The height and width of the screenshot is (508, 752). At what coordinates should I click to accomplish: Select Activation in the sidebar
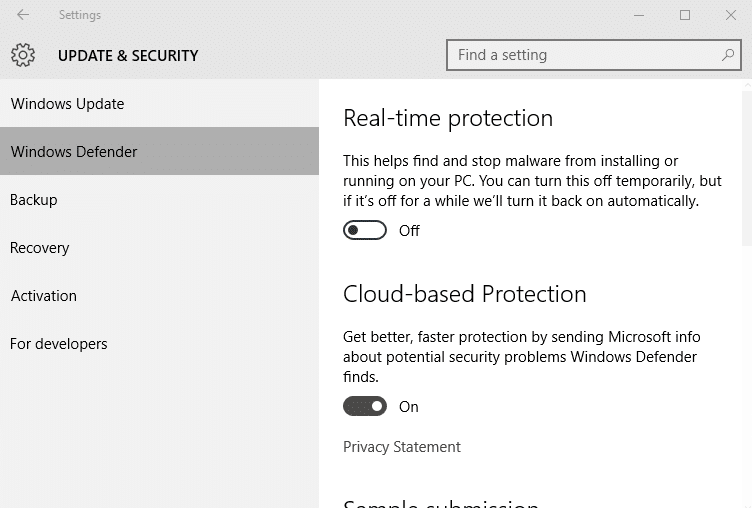[x=44, y=296]
